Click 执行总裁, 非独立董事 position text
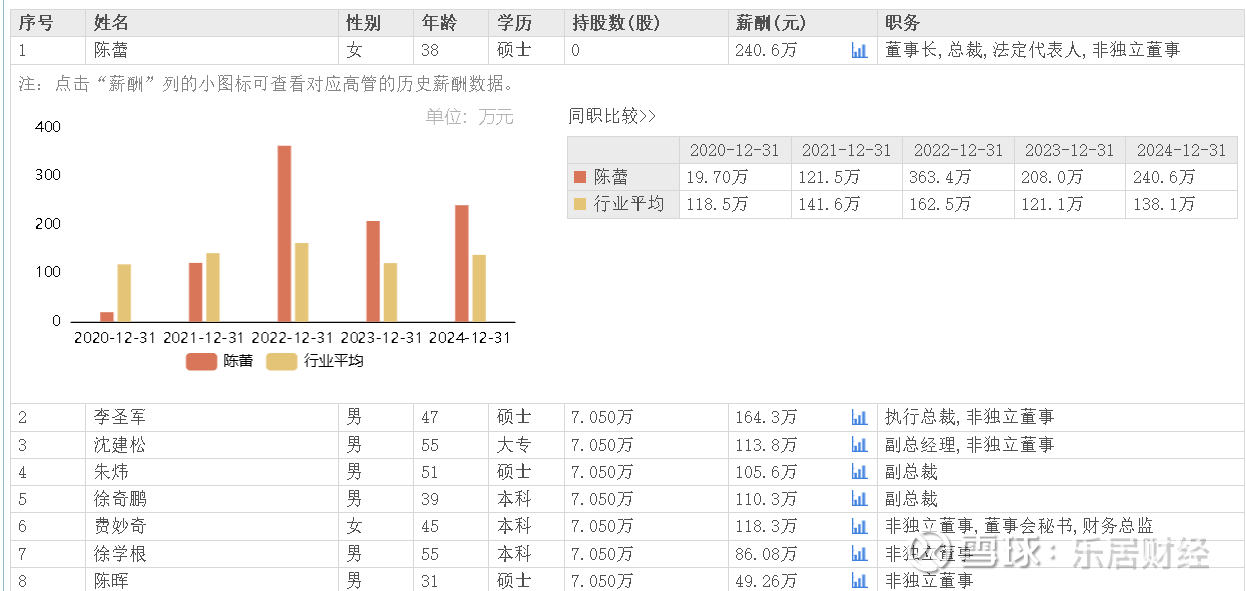The image size is (1246, 591). (x=969, y=417)
